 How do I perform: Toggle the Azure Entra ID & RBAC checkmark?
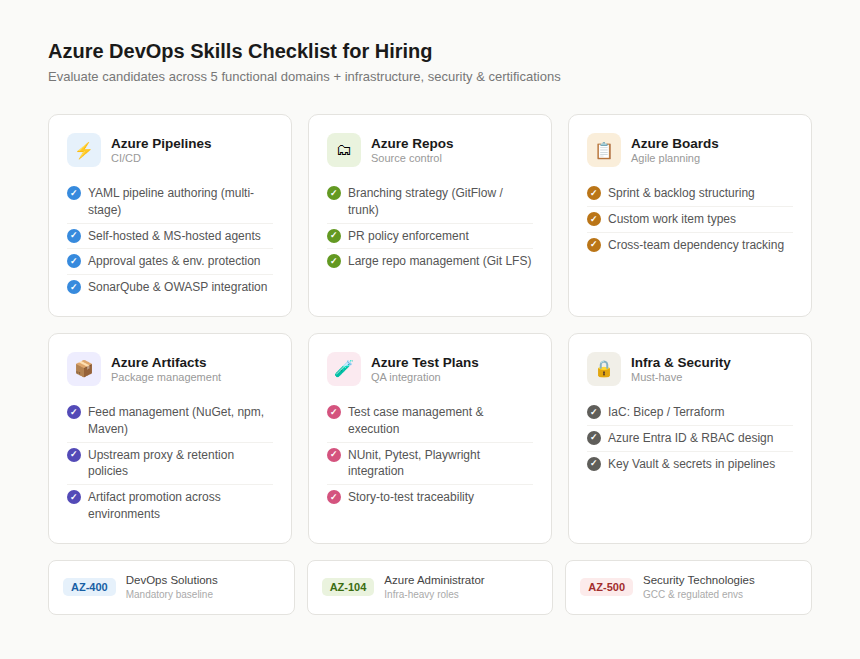click(594, 438)
